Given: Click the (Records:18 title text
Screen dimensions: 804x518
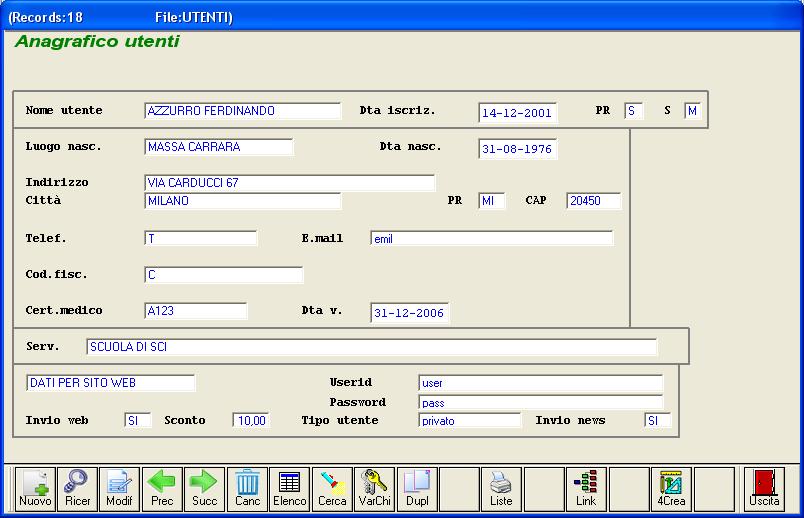Looking at the screenshot, I should coord(46,17).
